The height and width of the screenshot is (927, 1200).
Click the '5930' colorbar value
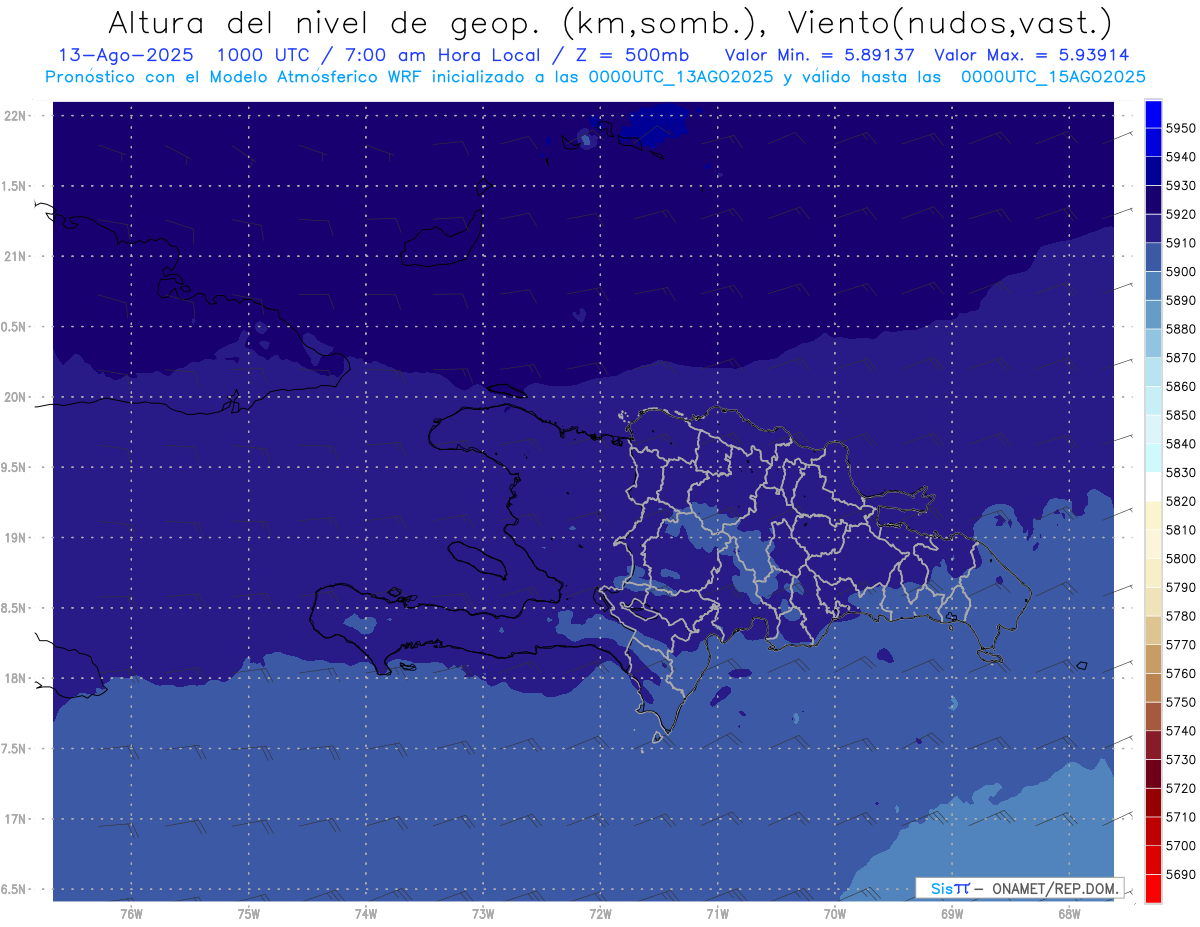click(1181, 186)
